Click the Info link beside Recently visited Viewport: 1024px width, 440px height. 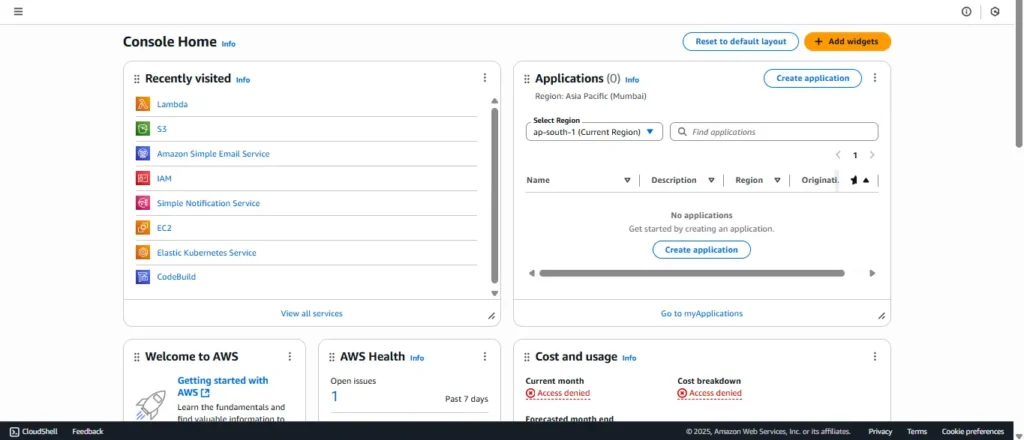pos(243,80)
